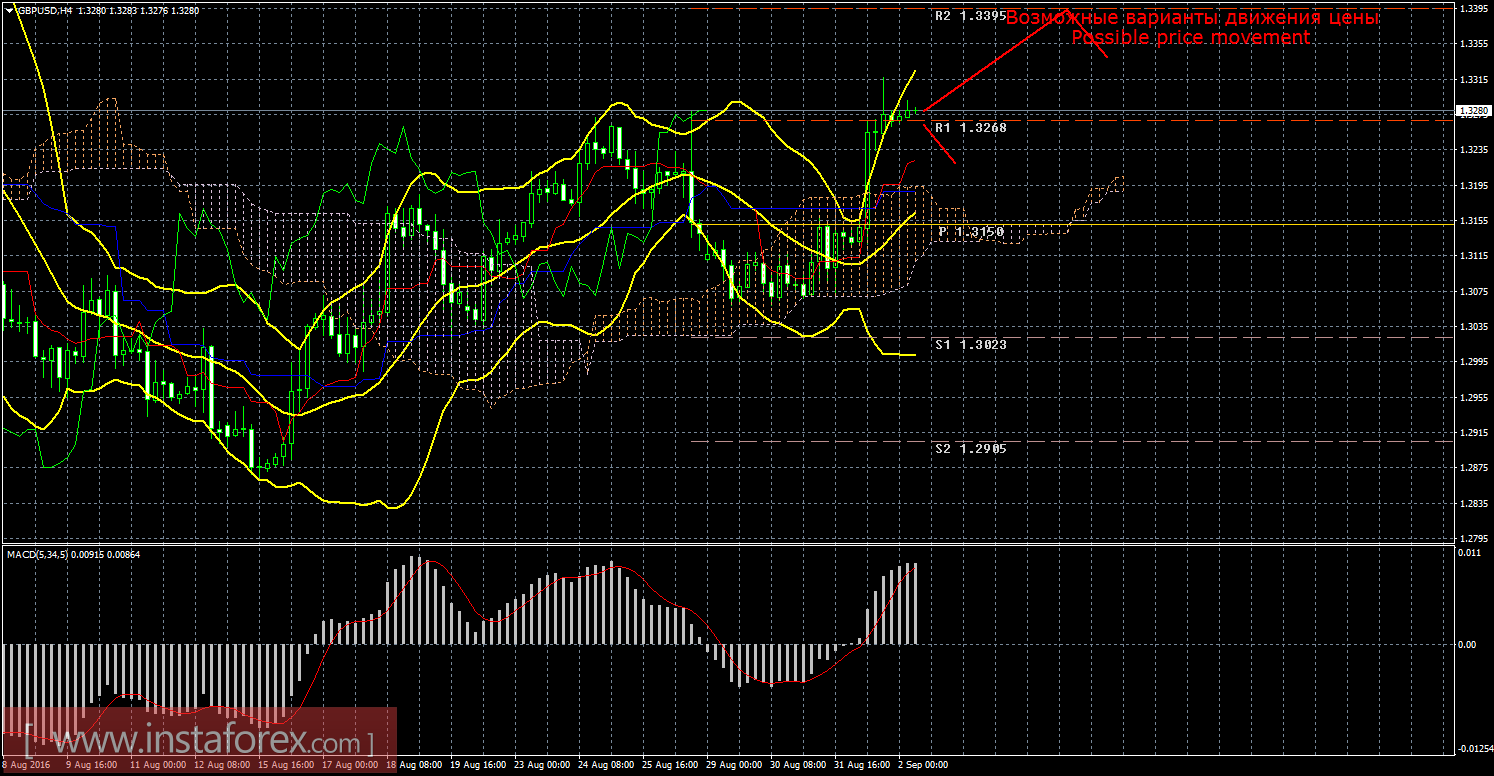Select the R2 1.3395 resistance label
This screenshot has height=776, width=1494.
pos(970,16)
